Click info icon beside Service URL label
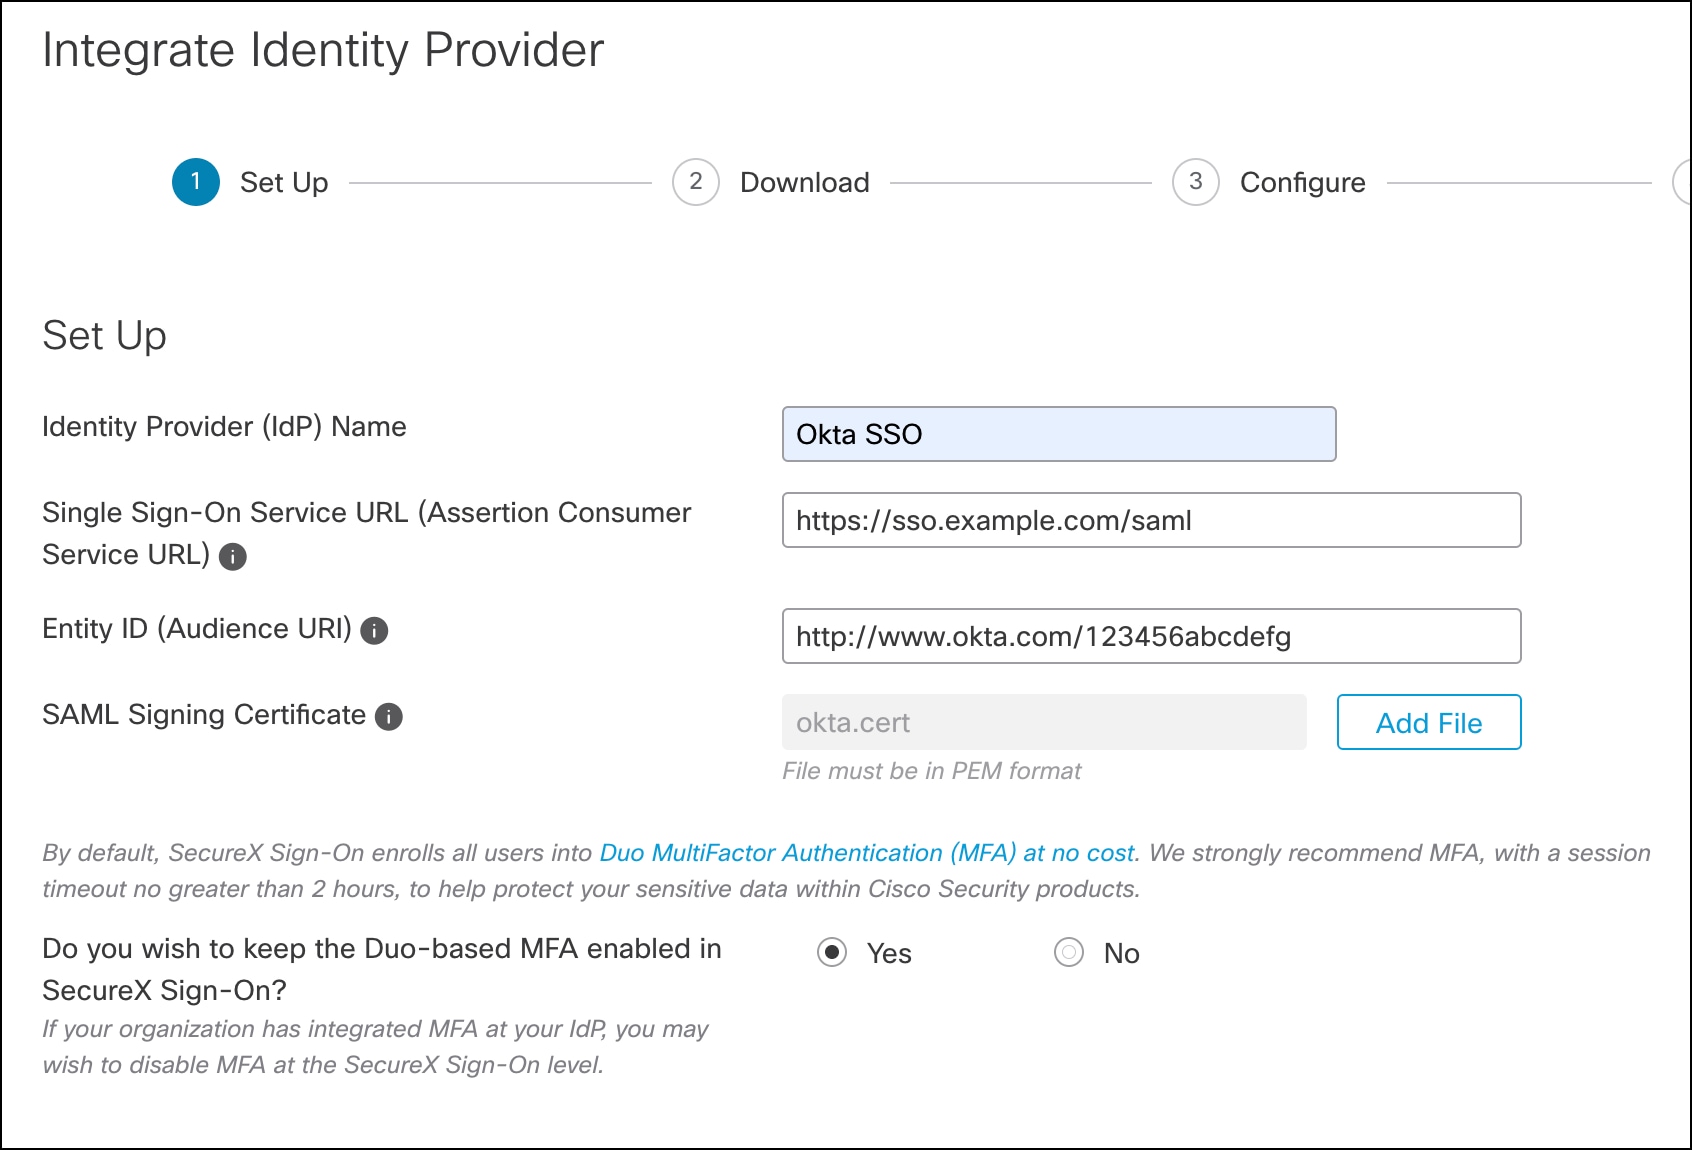This screenshot has height=1150, width=1692. tap(233, 557)
